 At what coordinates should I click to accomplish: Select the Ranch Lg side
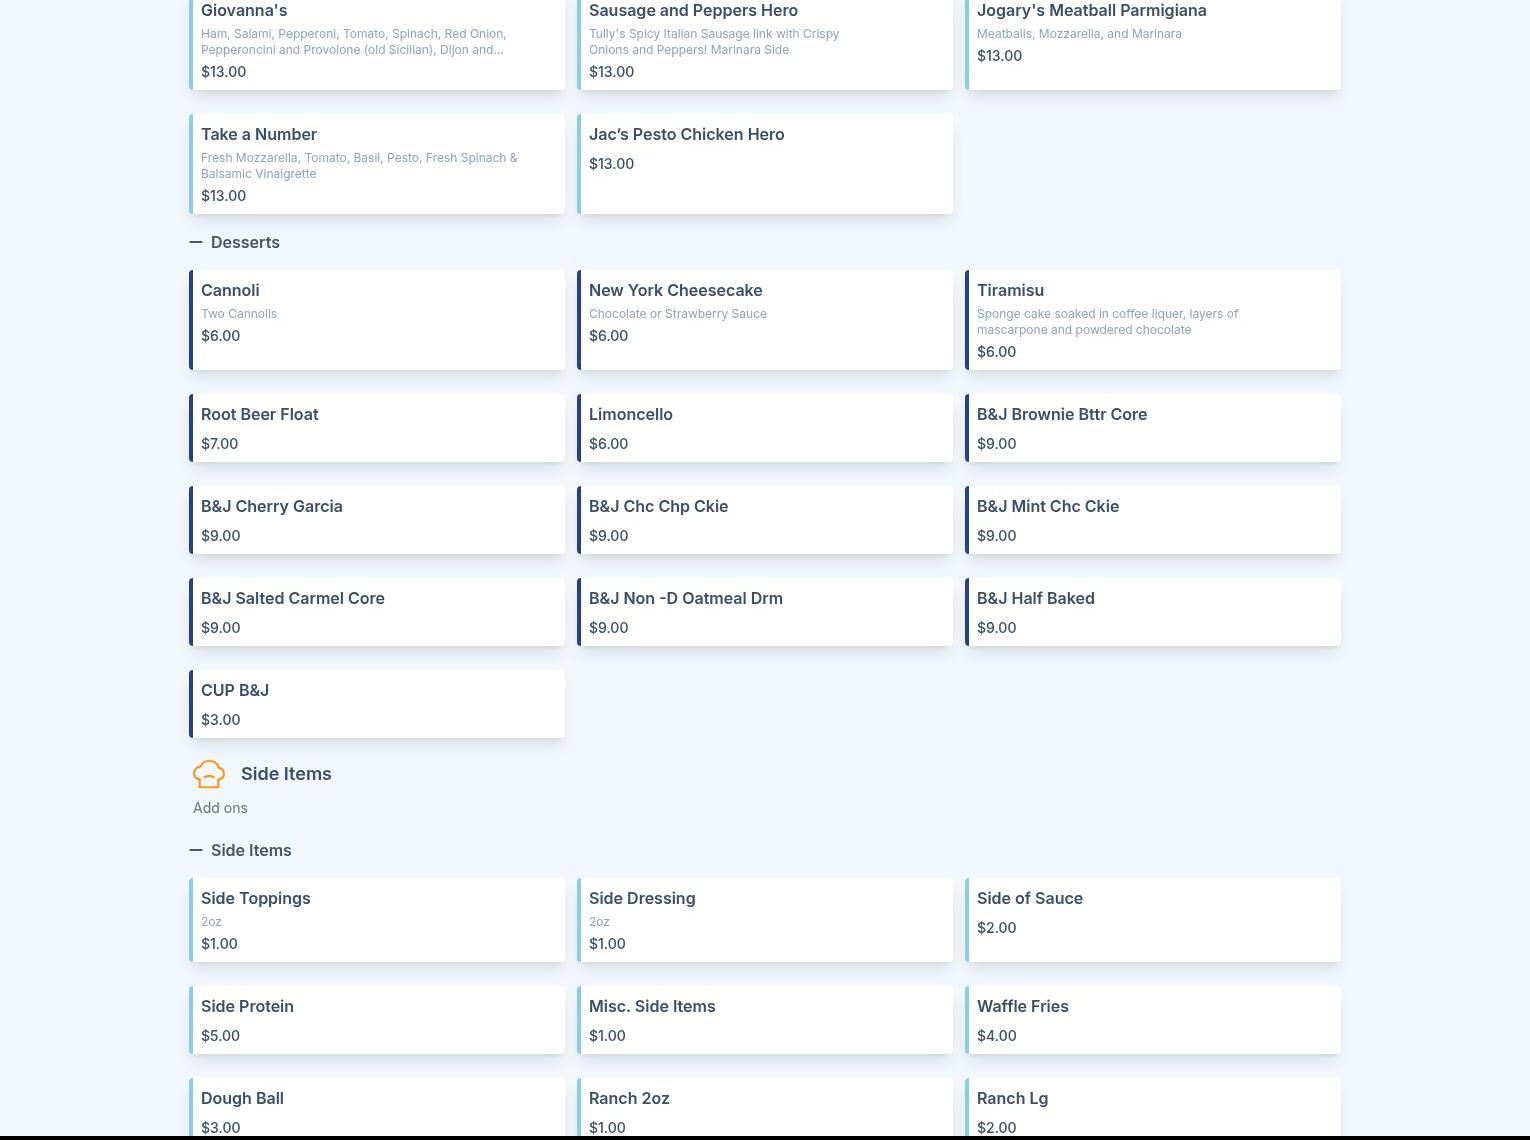[1153, 1108]
